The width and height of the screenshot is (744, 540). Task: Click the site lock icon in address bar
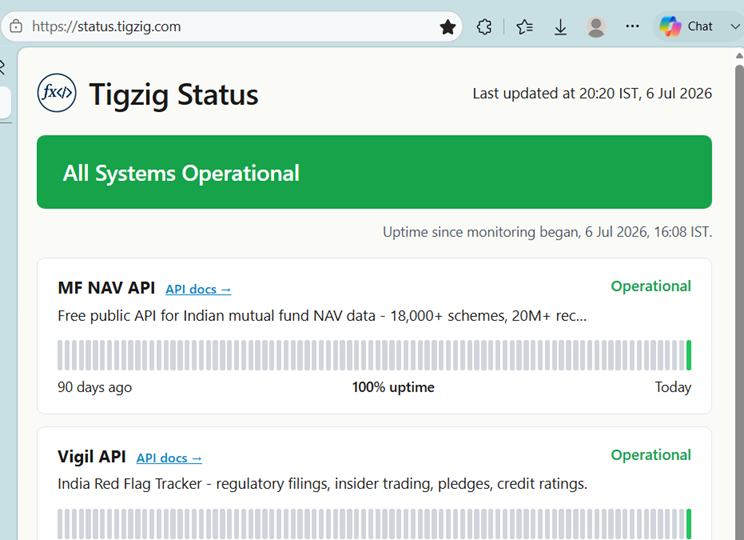click(x=16, y=26)
